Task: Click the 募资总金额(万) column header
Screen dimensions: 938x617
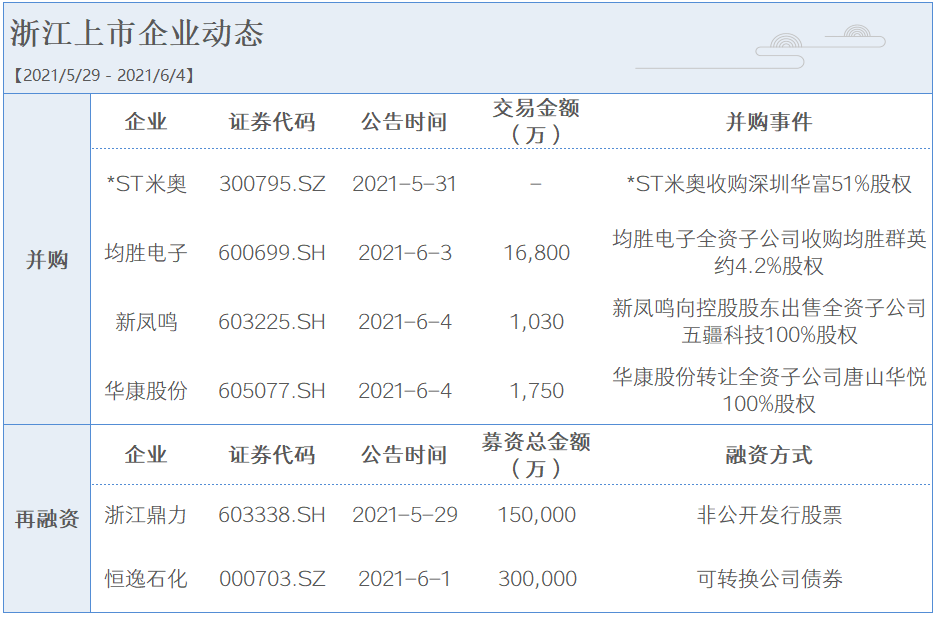Action: point(536,454)
